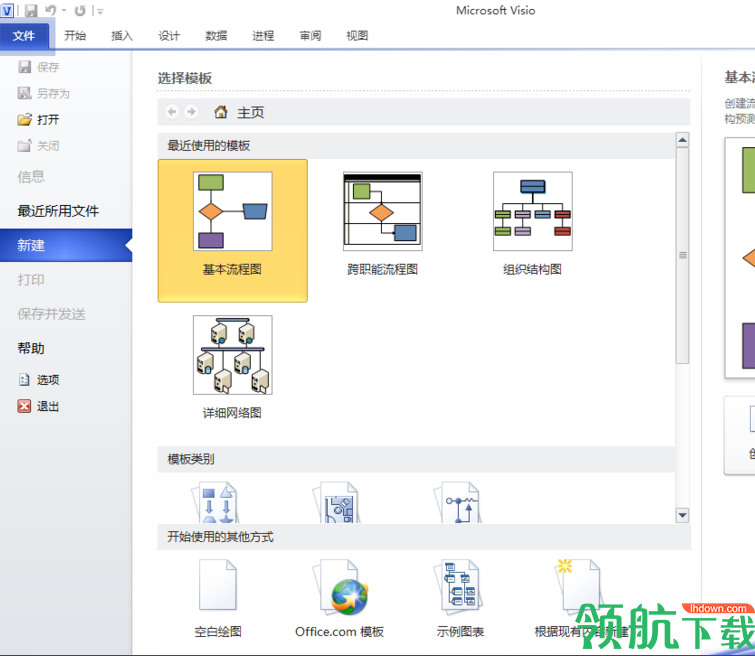Image resolution: width=755 pixels, height=656 pixels.
Task: Switch to the 视图 ribbon tab
Action: (357, 36)
